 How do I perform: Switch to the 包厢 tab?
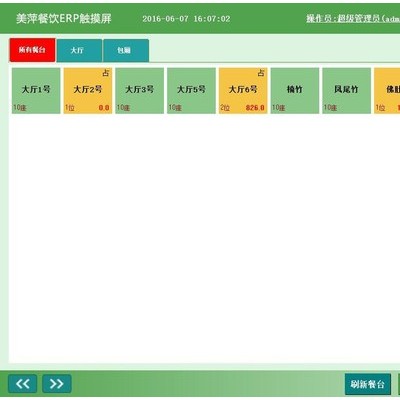pos(126,50)
